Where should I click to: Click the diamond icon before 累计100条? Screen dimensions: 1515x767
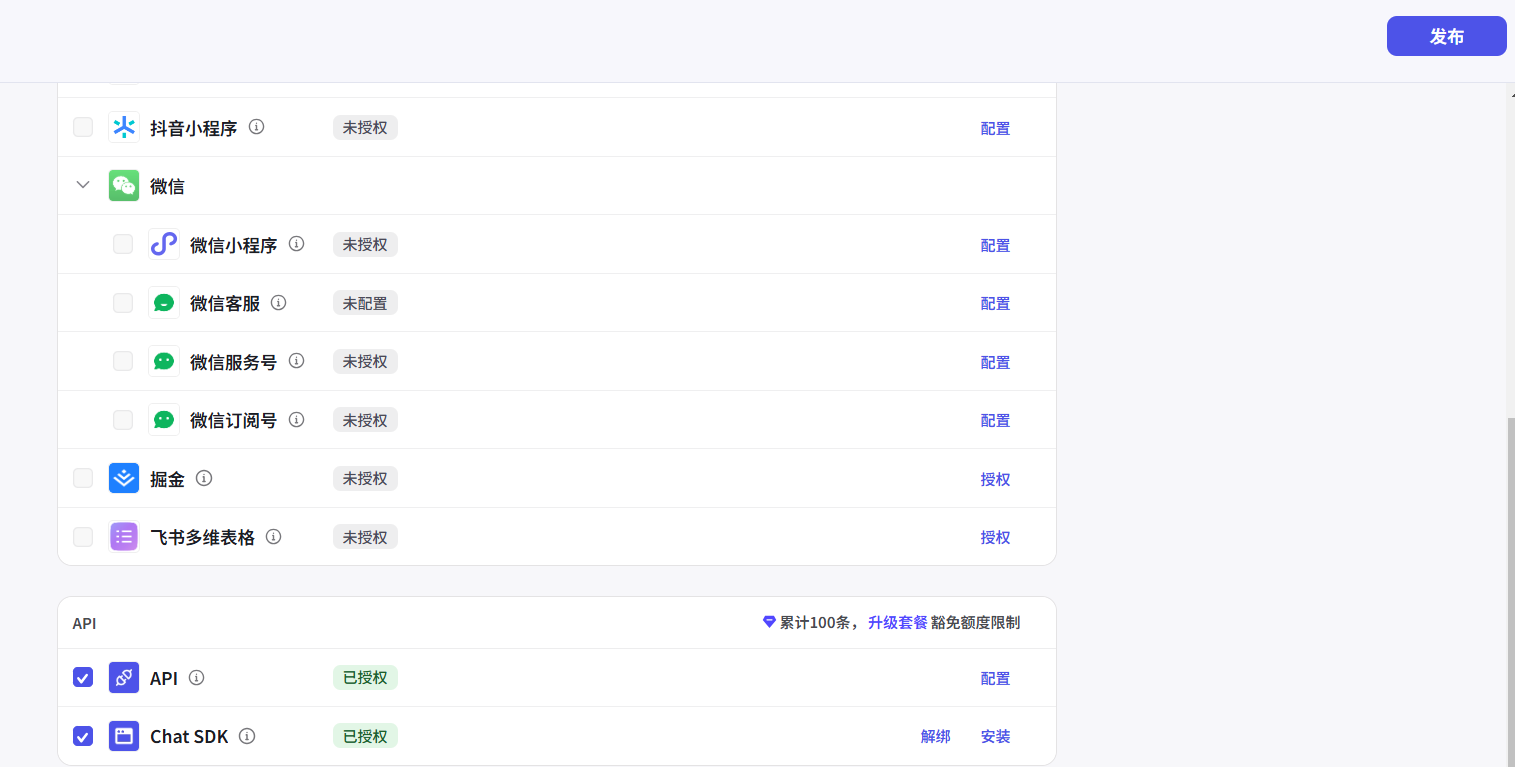pyautogui.click(x=769, y=622)
